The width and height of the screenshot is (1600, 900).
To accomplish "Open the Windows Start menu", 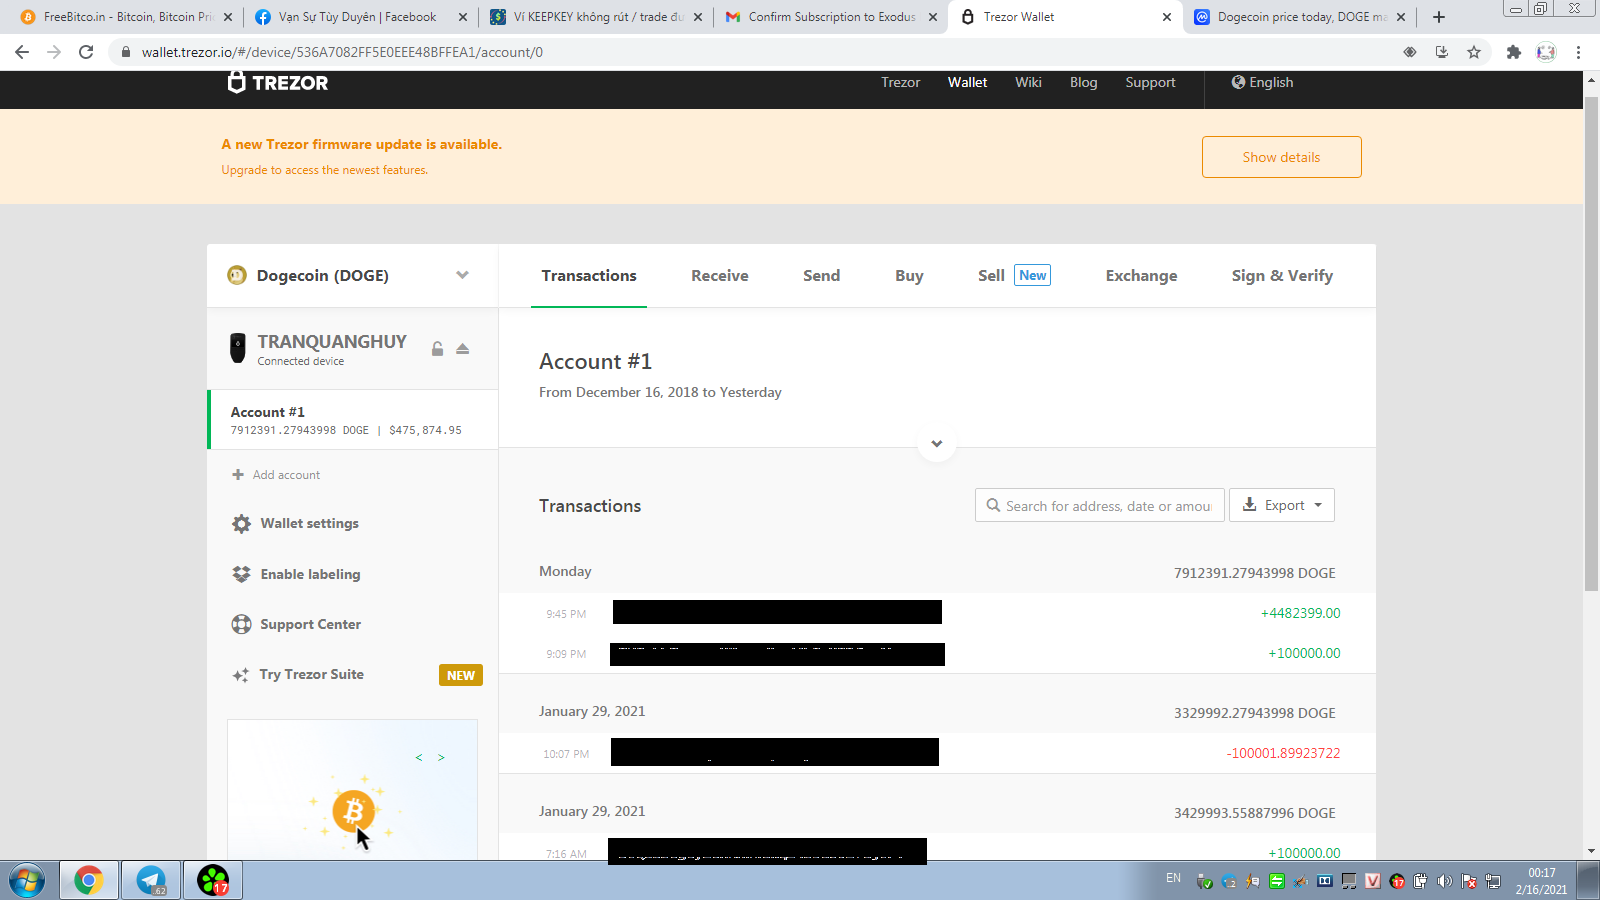I will (x=27, y=881).
